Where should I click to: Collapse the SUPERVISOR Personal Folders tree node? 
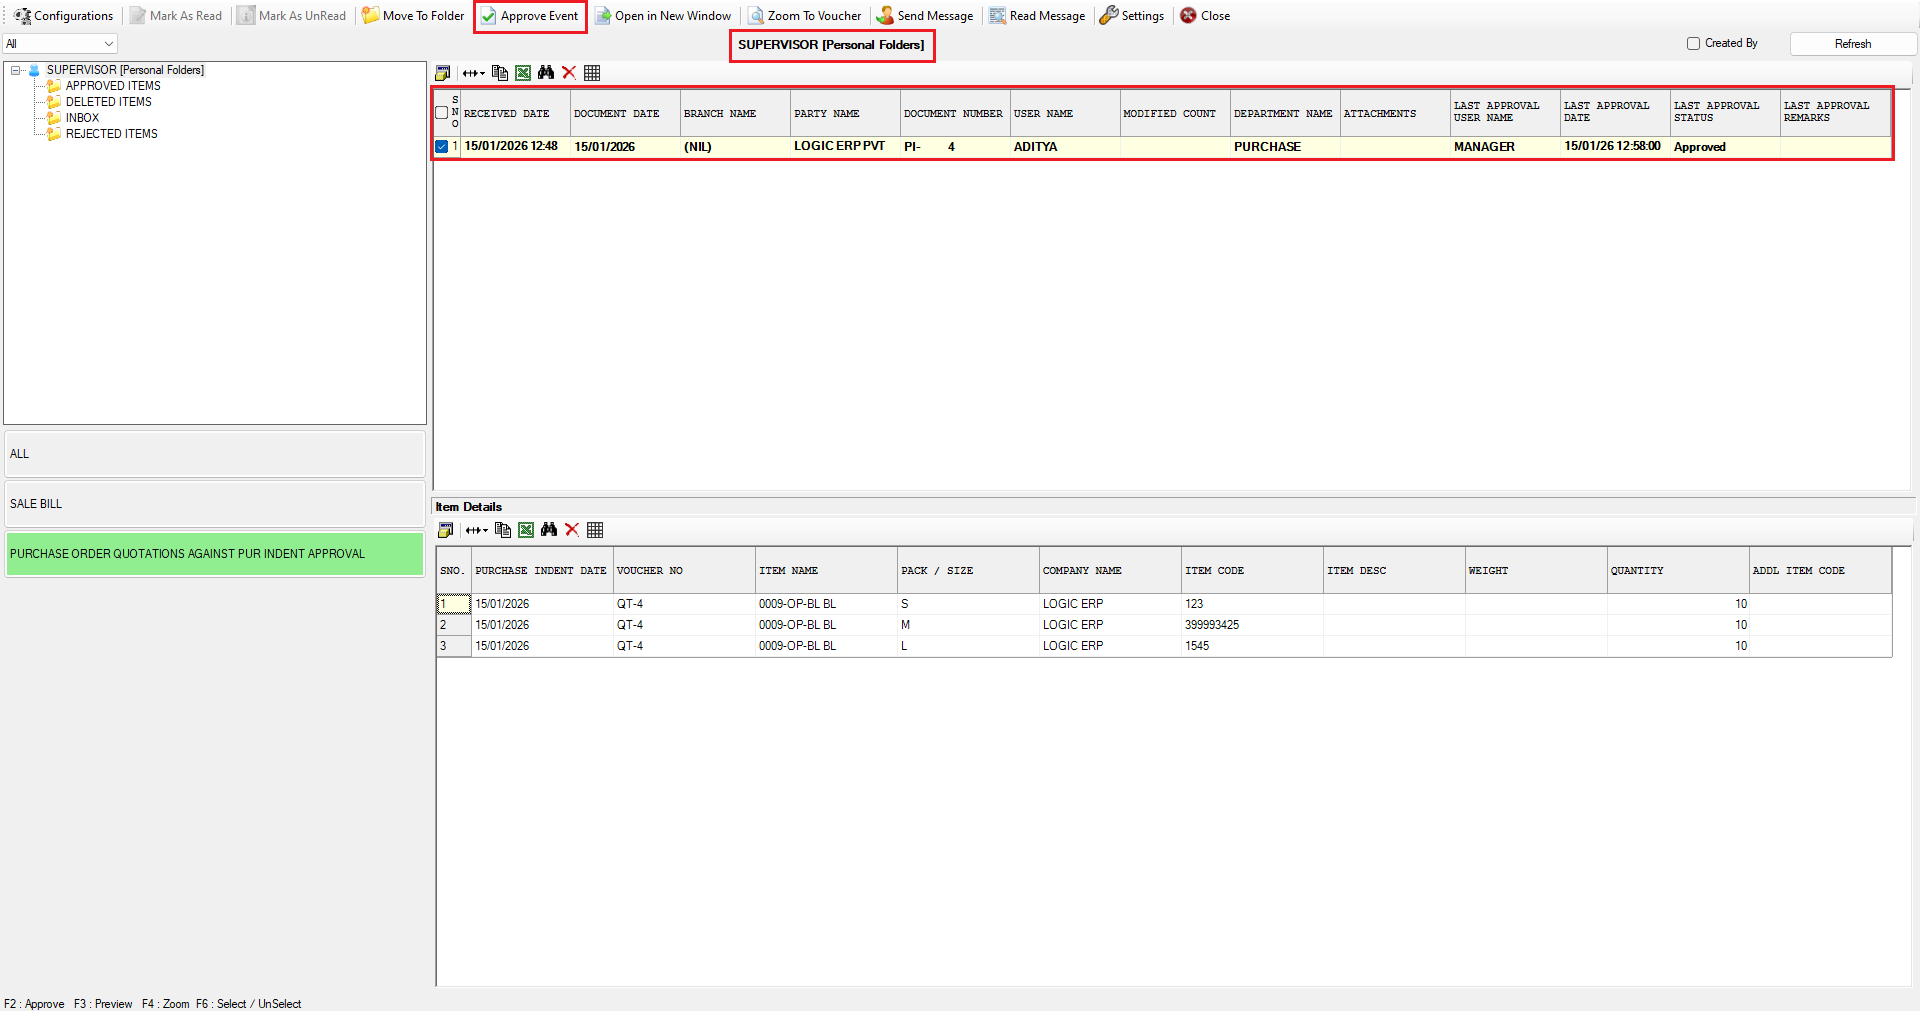pos(16,70)
